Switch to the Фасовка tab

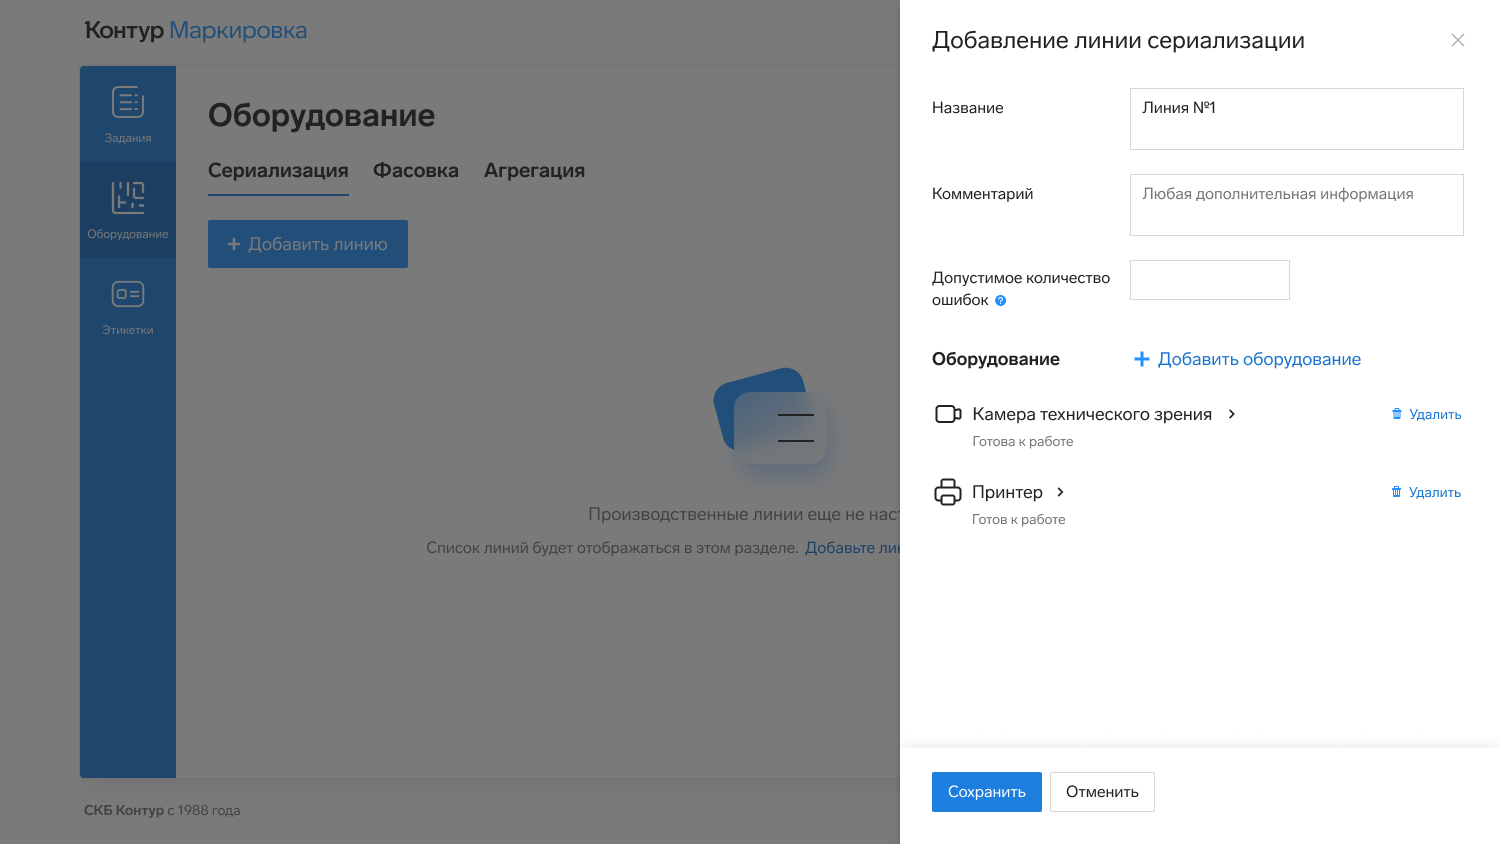click(416, 171)
